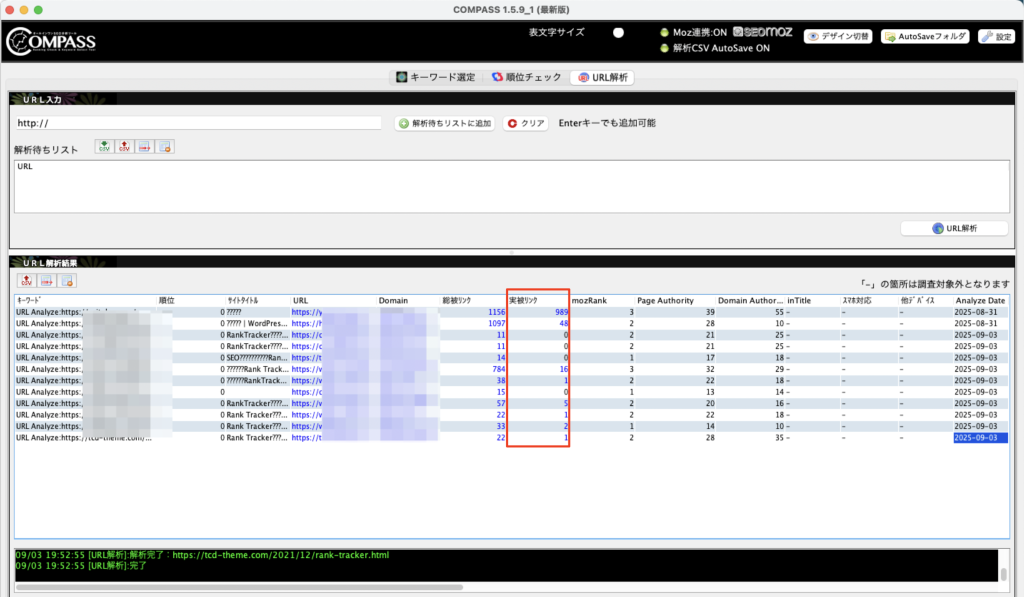Click the CSV import icon above waiting list
This screenshot has width=1024, height=597.
(x=104, y=147)
